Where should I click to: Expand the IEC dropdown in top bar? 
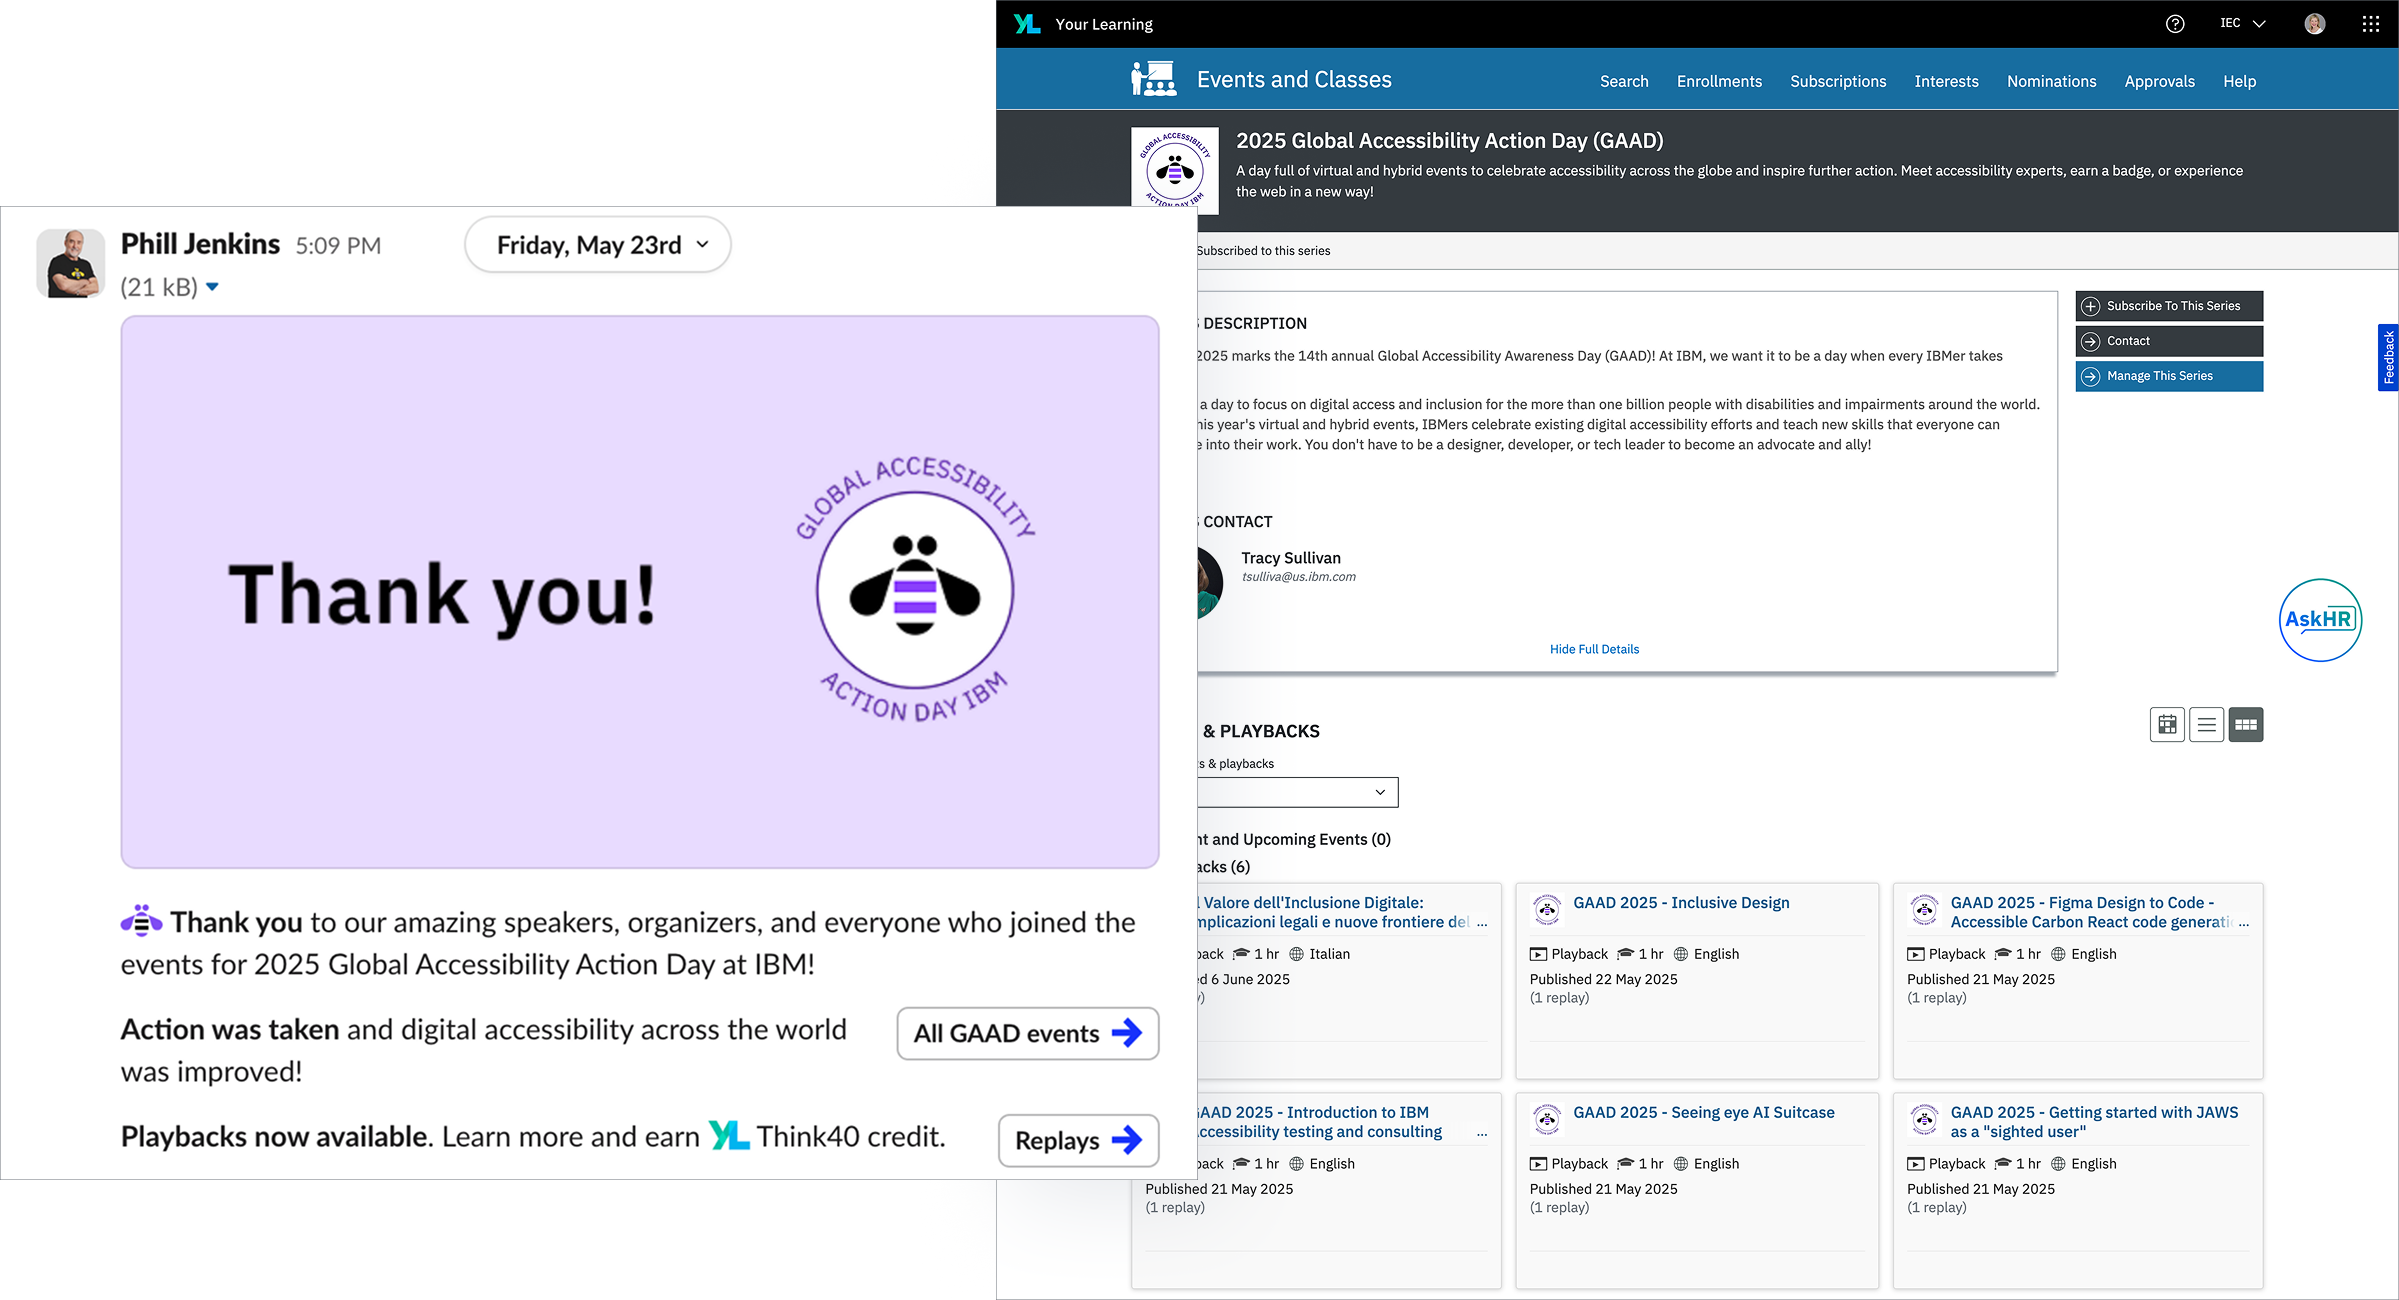(2243, 23)
